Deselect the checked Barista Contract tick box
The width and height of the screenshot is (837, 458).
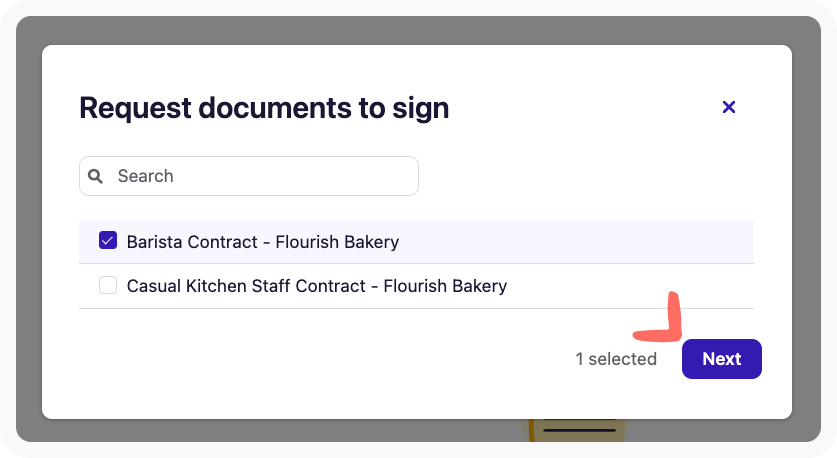pyautogui.click(x=108, y=241)
